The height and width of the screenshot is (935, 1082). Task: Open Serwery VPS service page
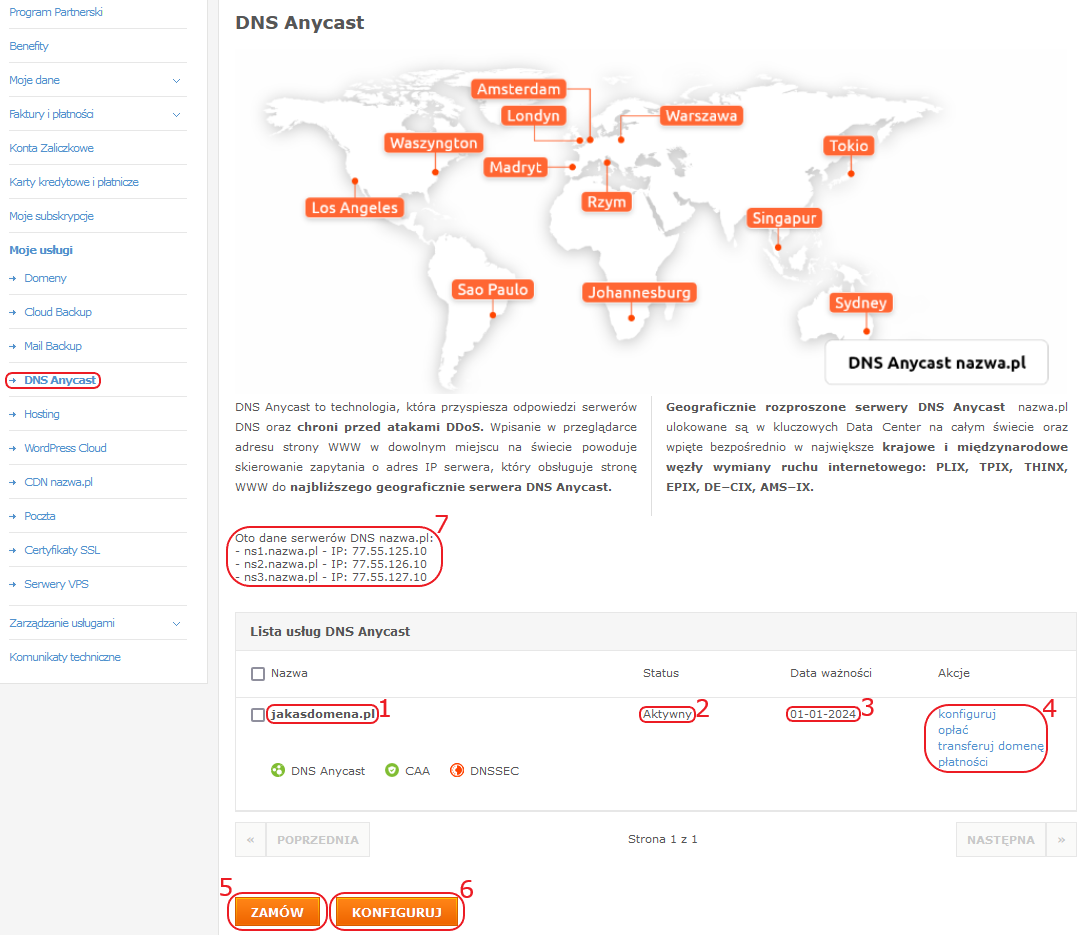(x=57, y=584)
